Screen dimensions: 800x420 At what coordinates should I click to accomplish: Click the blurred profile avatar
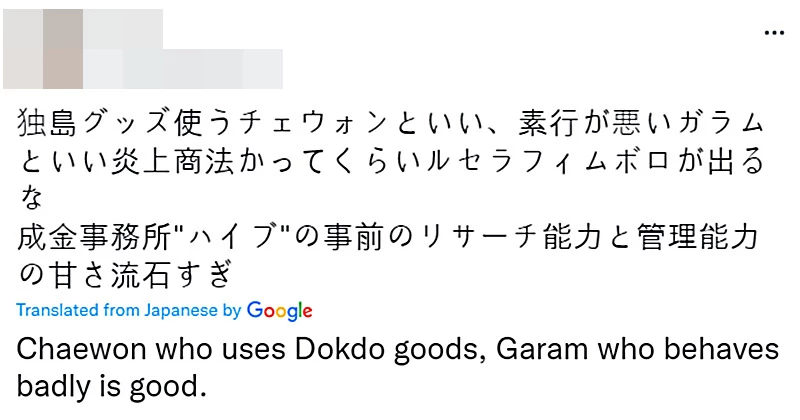click(43, 49)
